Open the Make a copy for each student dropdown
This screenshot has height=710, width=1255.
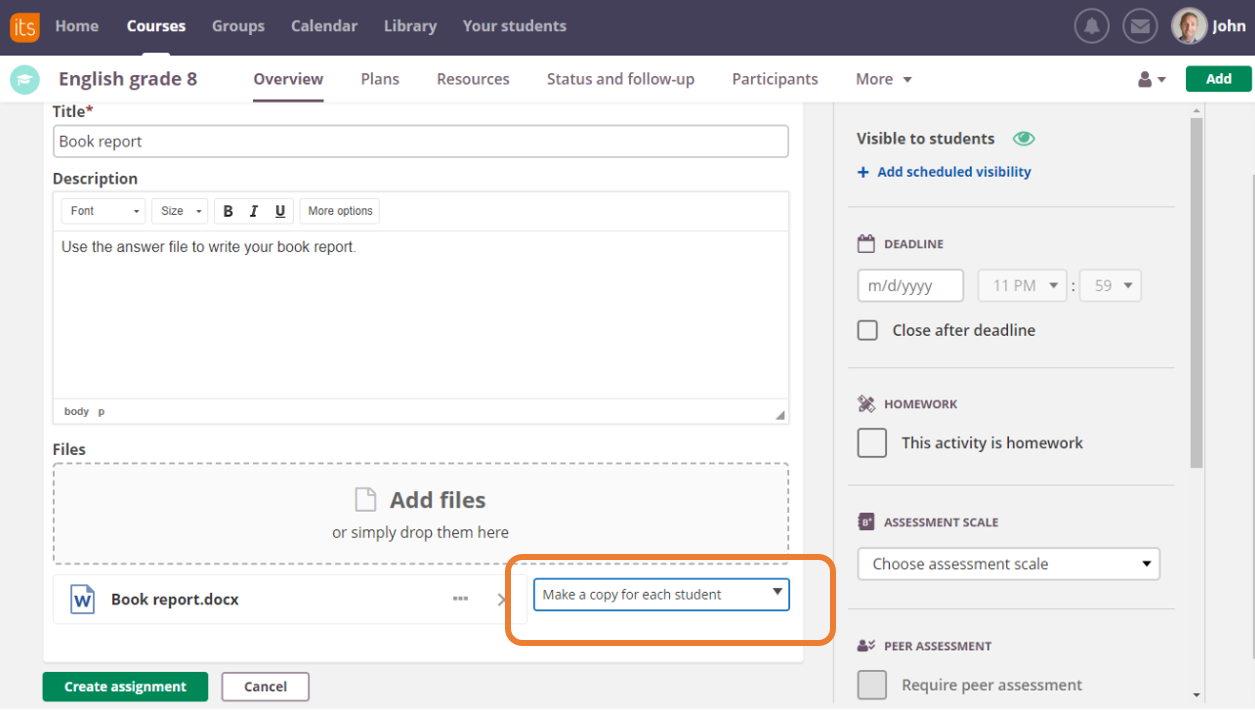coord(661,594)
